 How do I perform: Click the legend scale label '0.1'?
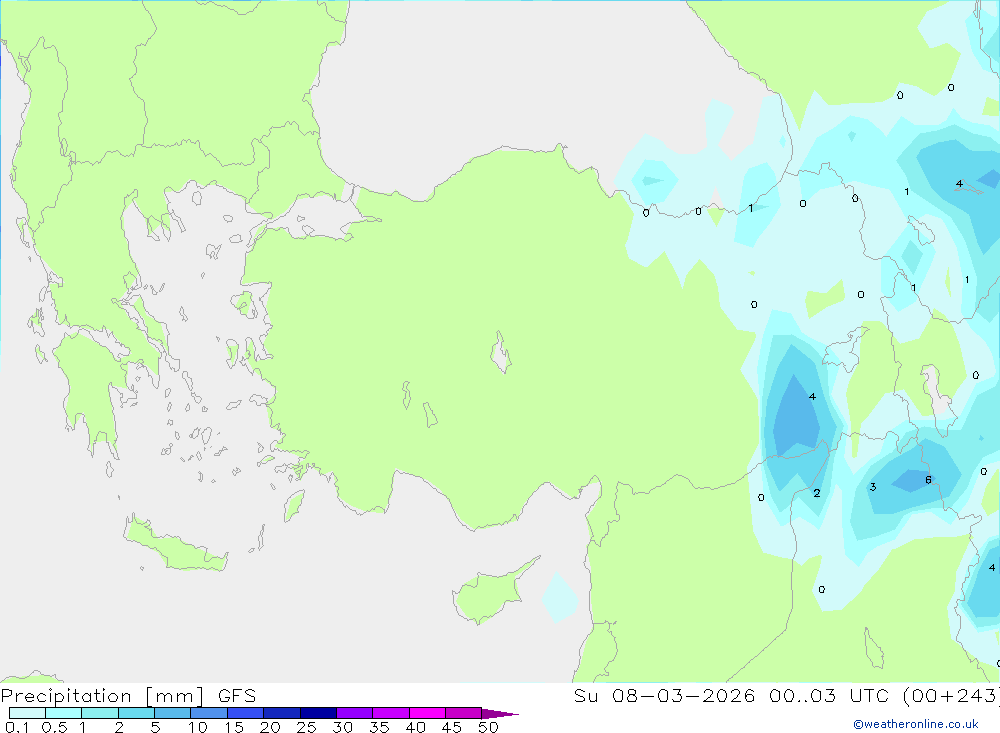[x=17, y=727]
